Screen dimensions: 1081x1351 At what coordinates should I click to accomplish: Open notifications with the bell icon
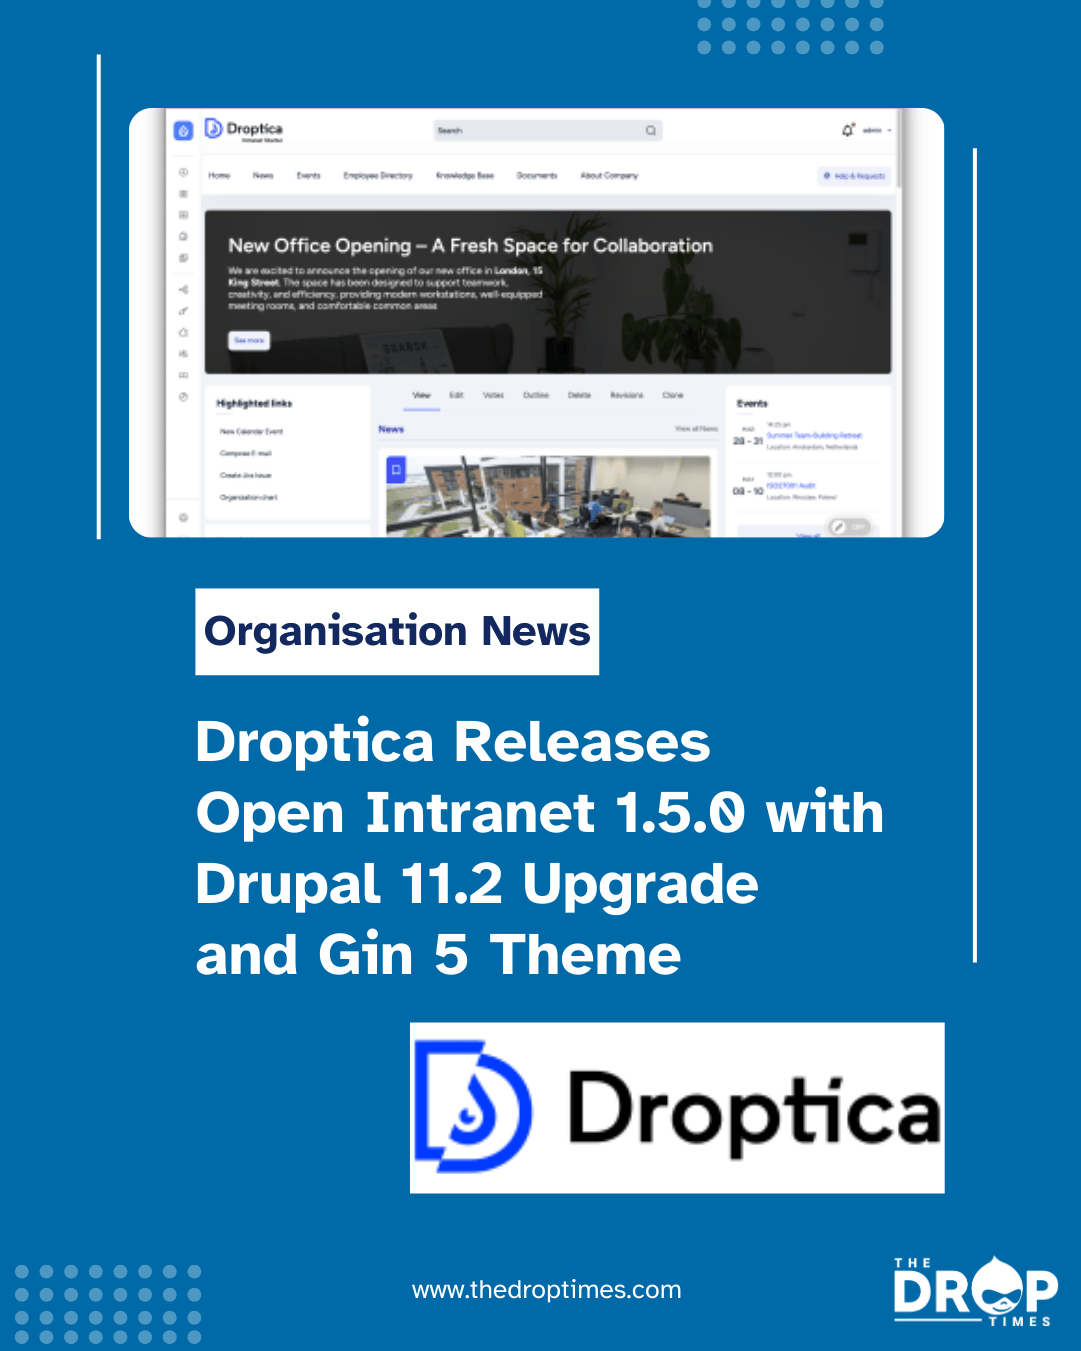click(847, 130)
